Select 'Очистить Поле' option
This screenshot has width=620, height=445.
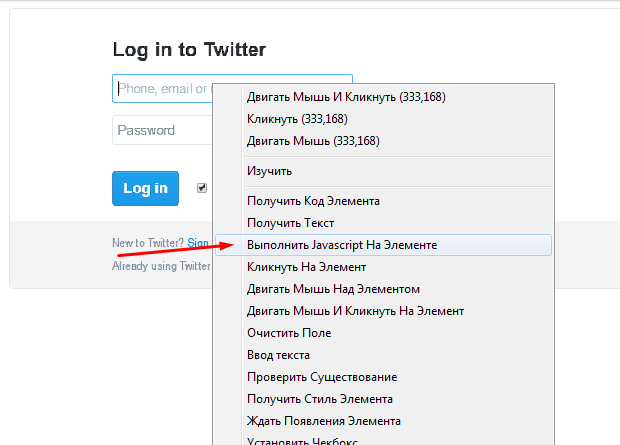(x=383, y=333)
